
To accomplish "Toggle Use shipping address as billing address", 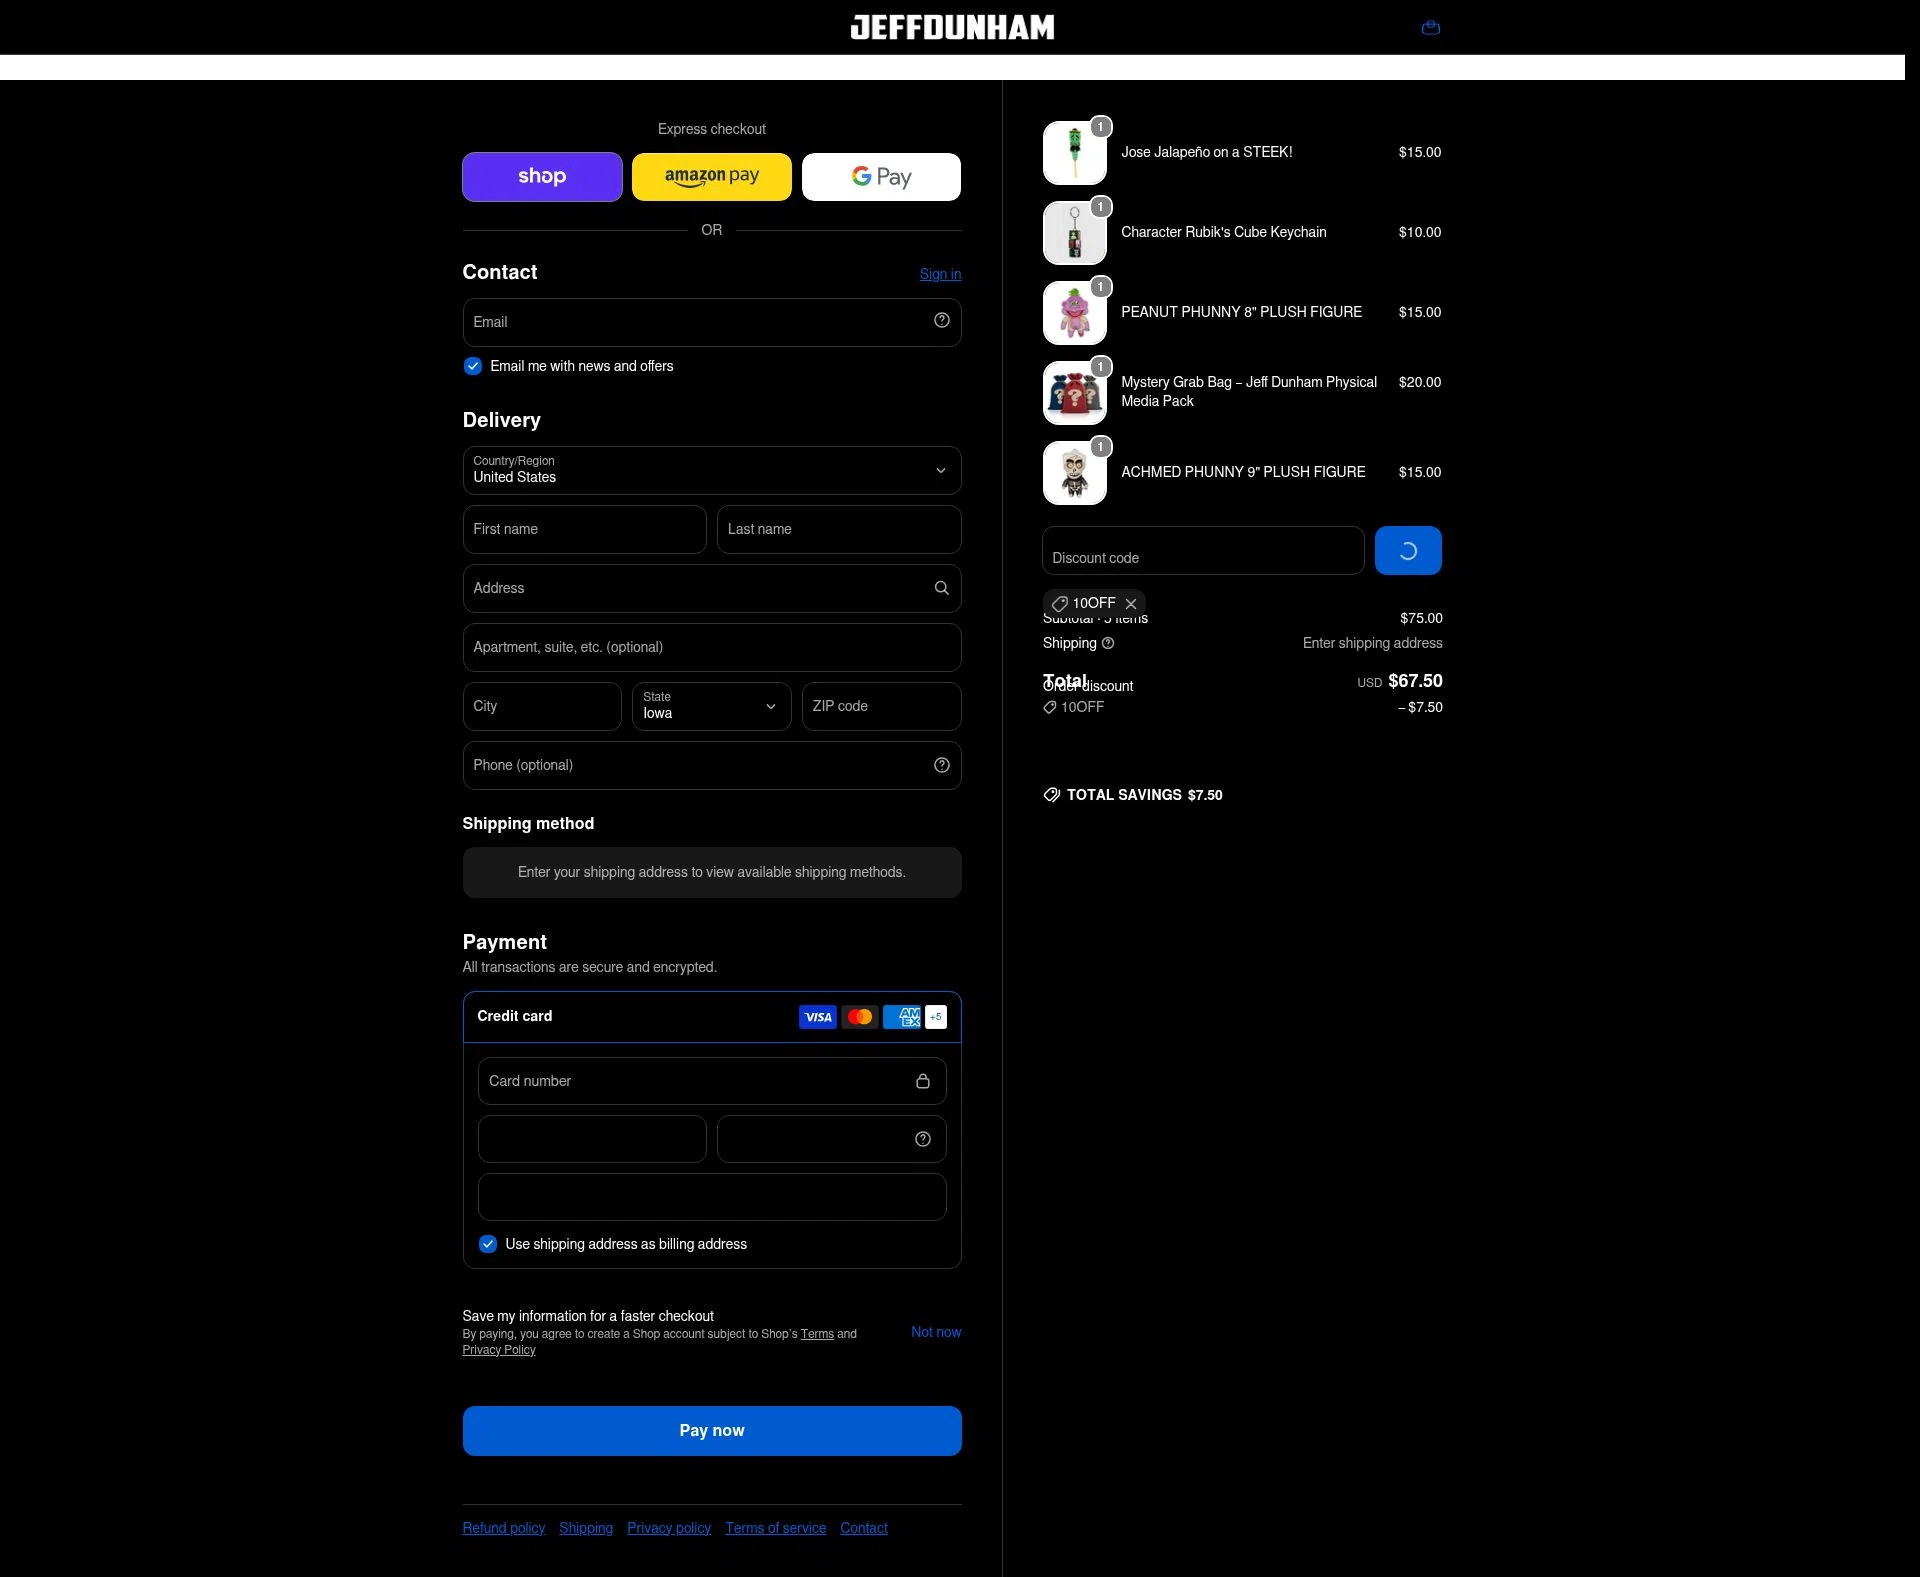I will tap(488, 1244).
